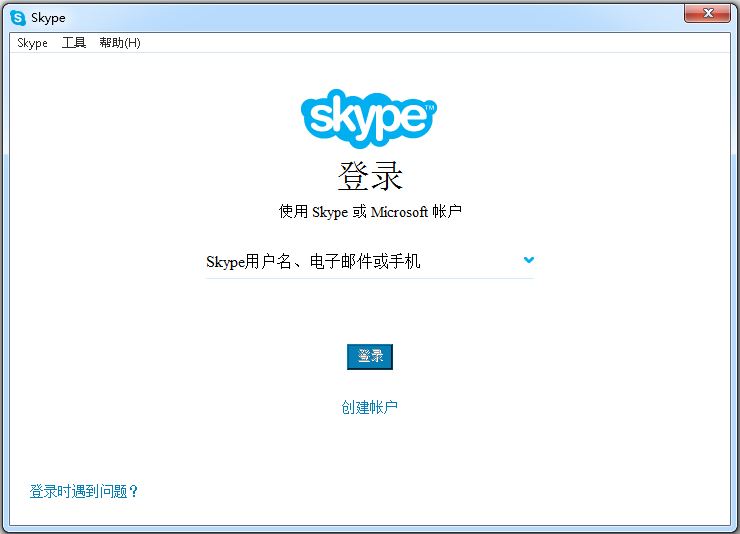Click the 使用 Skype 或 Microsoft 帐户 text
The height and width of the screenshot is (534, 740).
(370, 211)
